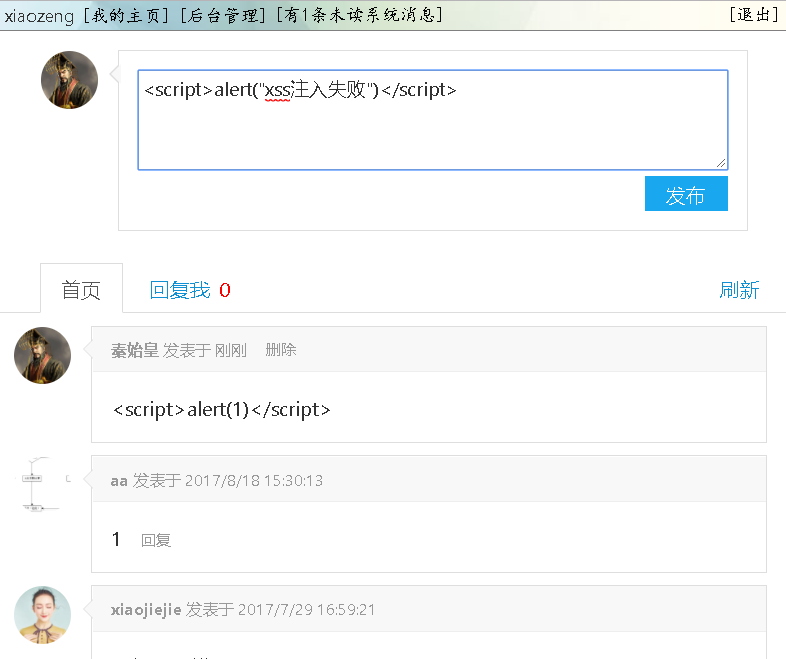Image resolution: width=786 pixels, height=659 pixels.
Task: Reply to aa's post via 回复
Action: (x=156, y=540)
